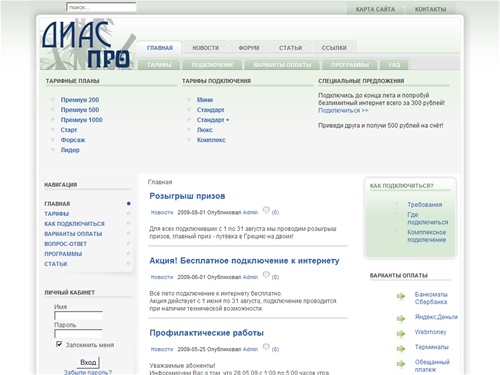Click the green arrow beside Обещанный платеж
Screen dimensions: 500x375
point(401,364)
